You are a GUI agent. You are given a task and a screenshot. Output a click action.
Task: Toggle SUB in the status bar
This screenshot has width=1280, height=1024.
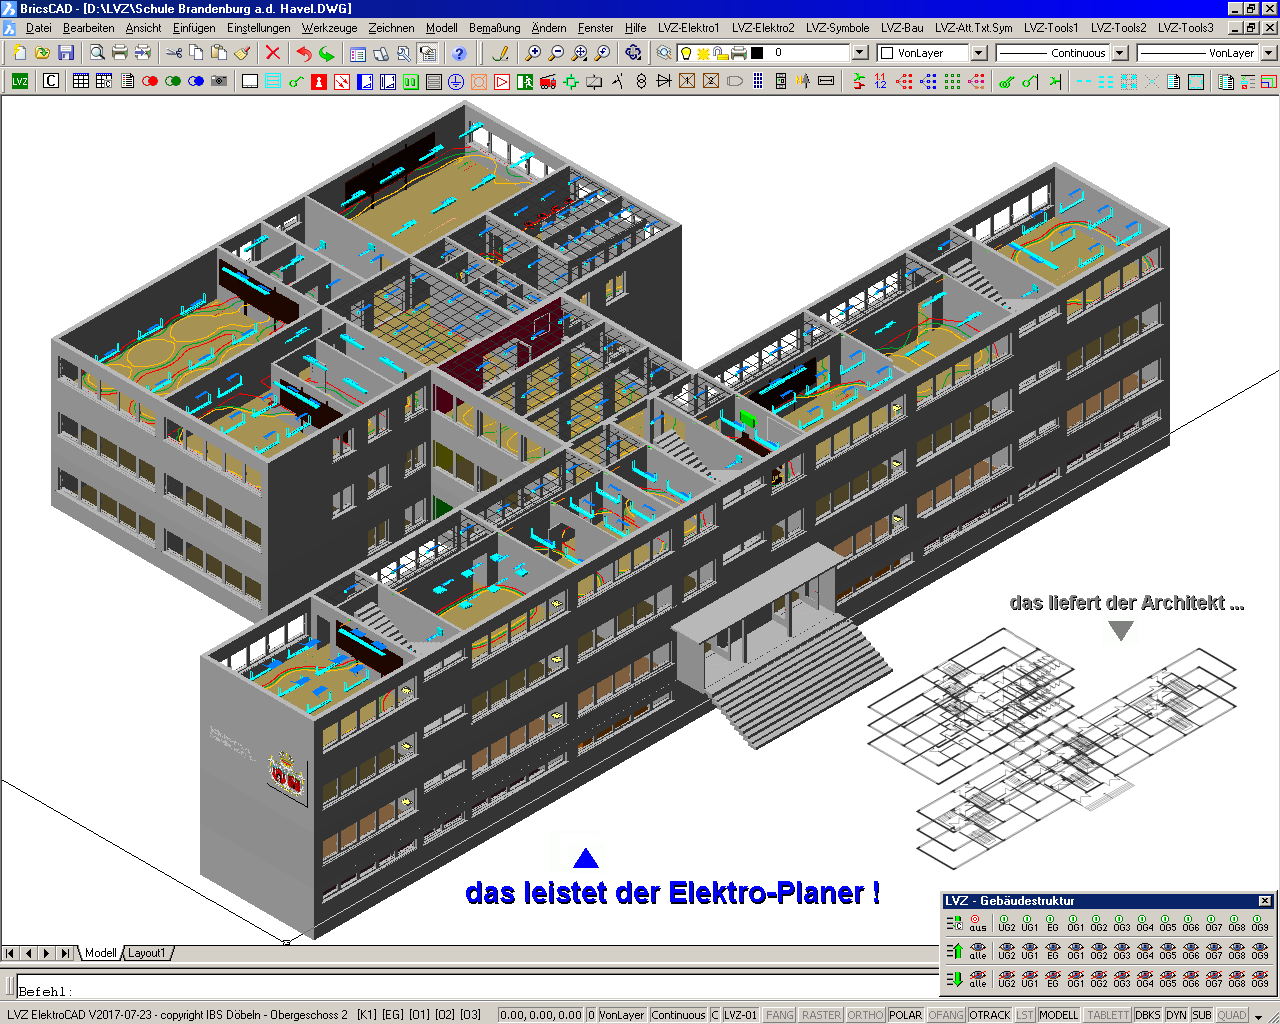tap(1201, 1015)
